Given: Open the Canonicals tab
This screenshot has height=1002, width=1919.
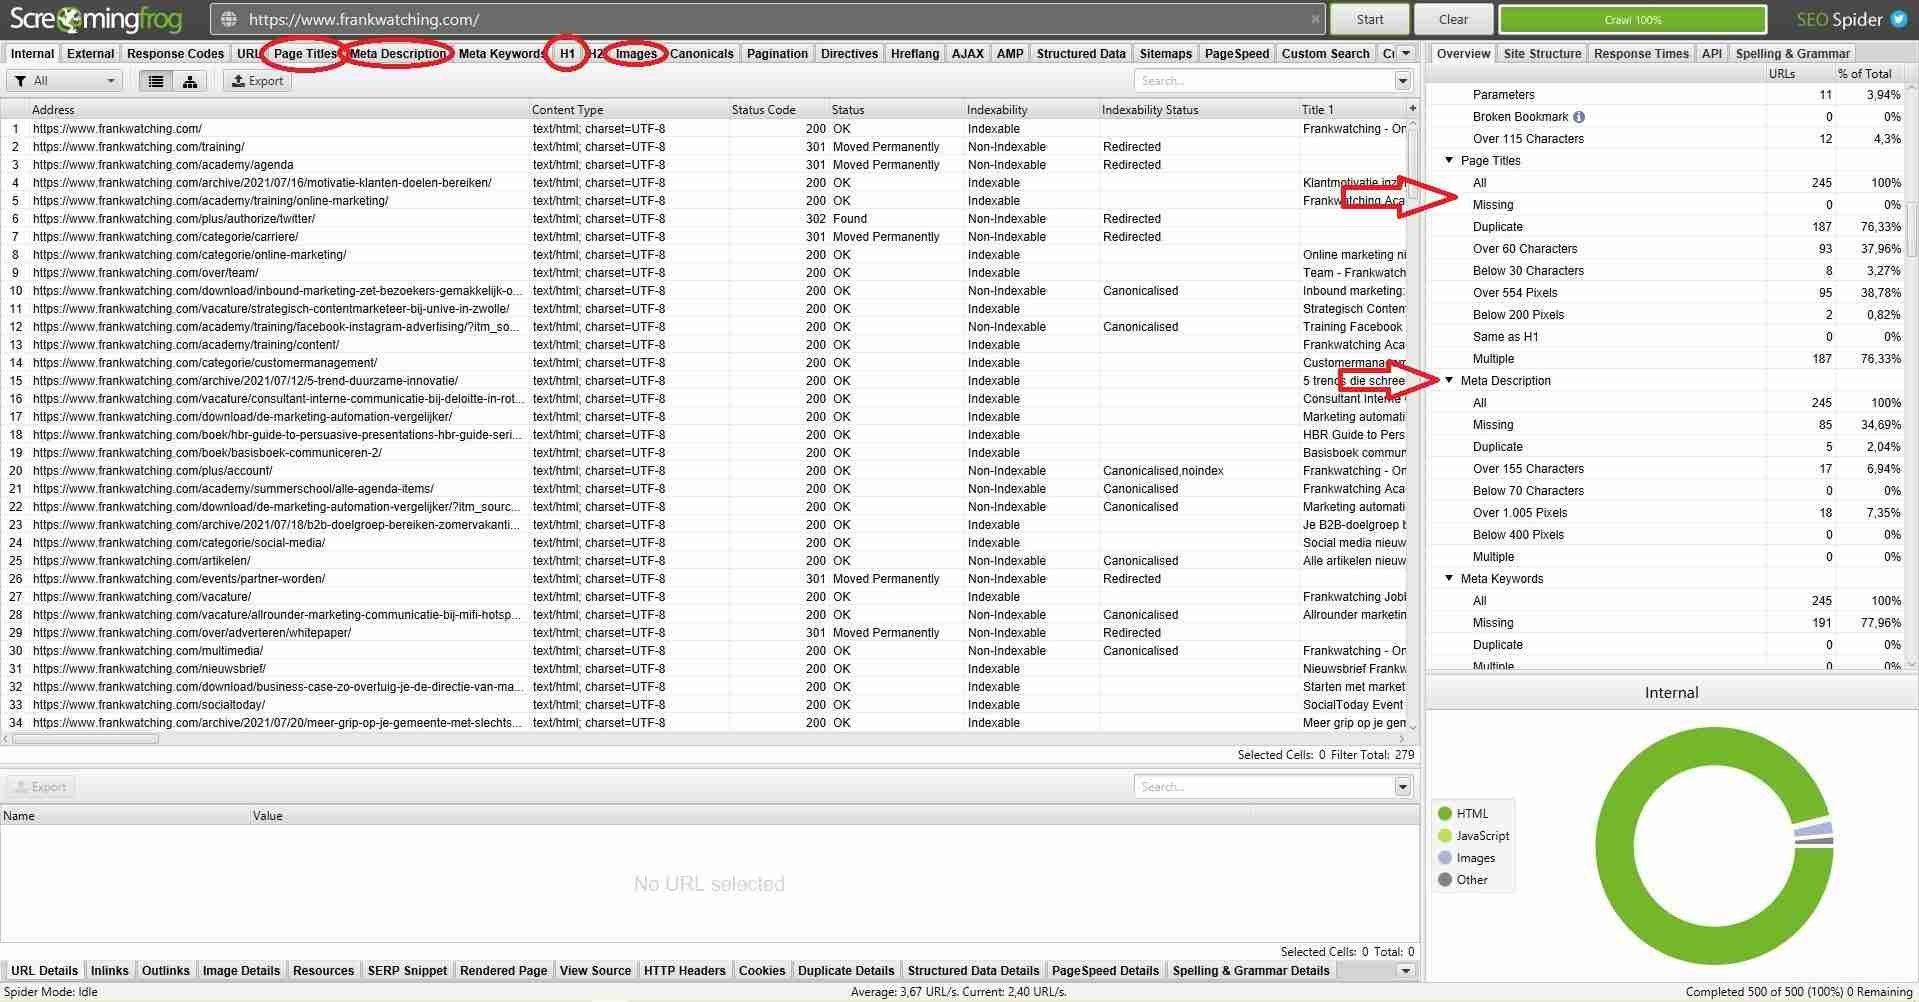Looking at the screenshot, I should tap(701, 54).
